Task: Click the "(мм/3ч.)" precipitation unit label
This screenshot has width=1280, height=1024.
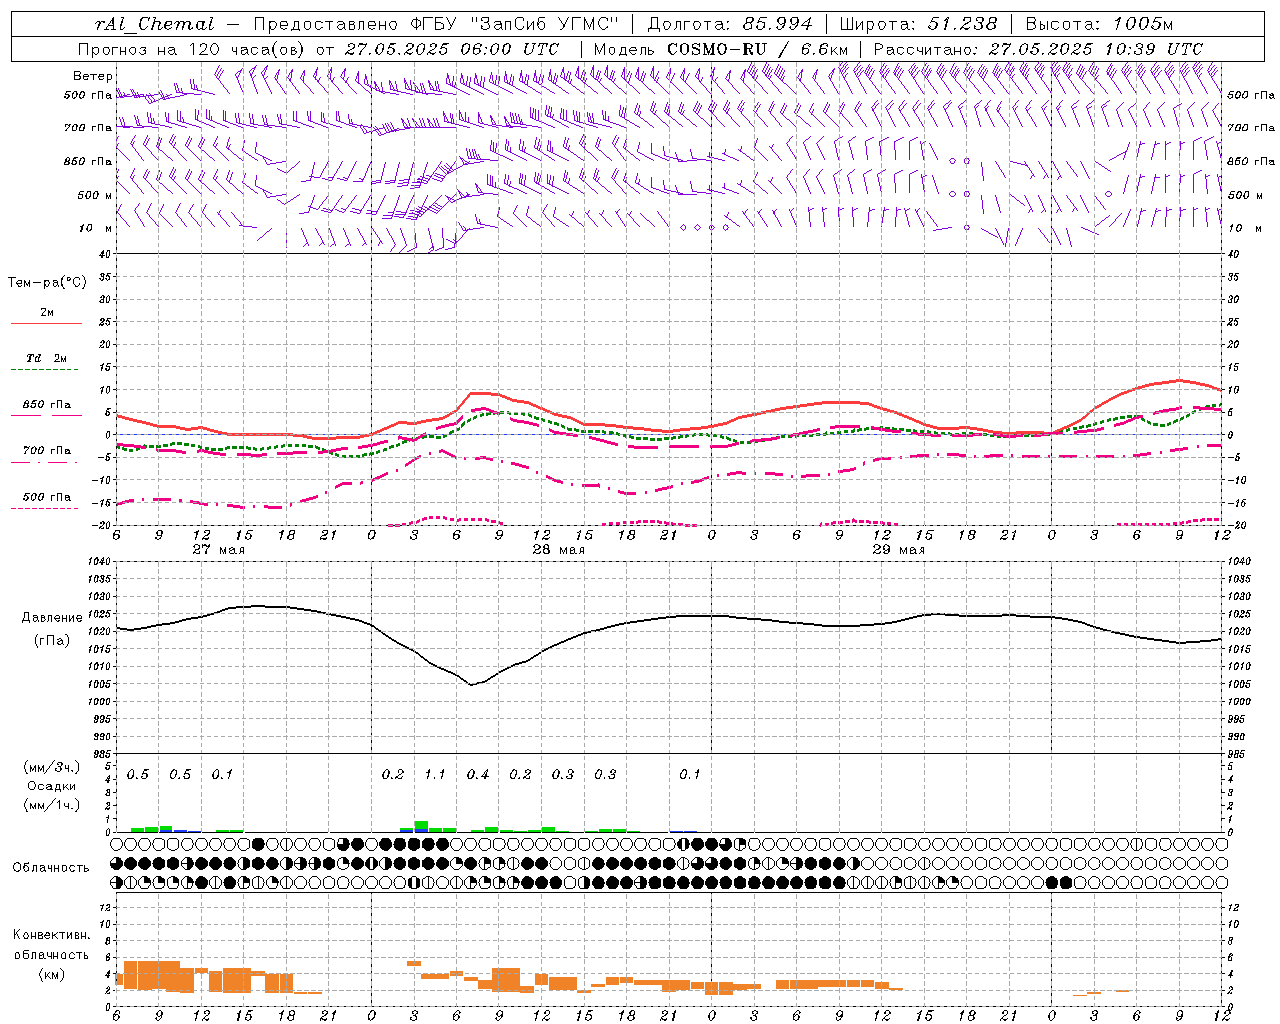Action: coord(52,768)
